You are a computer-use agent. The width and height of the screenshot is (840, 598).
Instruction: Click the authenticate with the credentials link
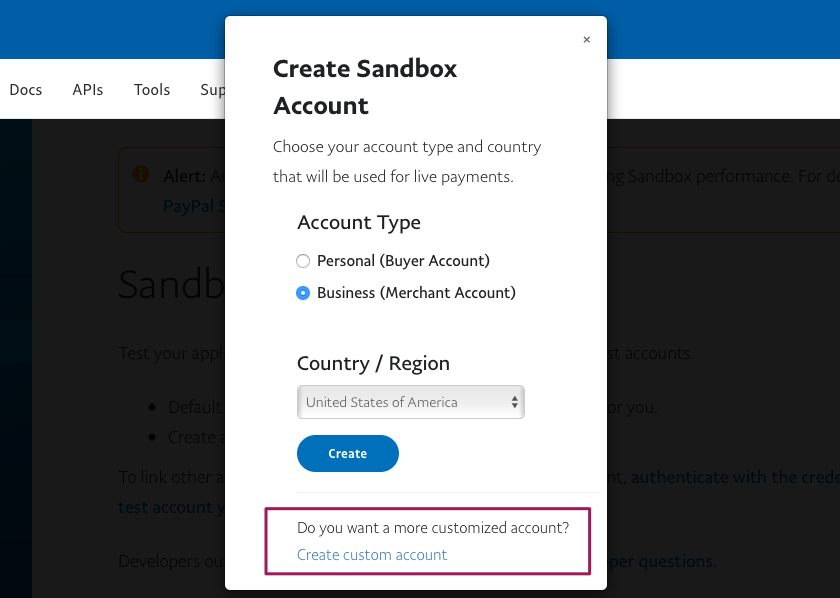734,477
